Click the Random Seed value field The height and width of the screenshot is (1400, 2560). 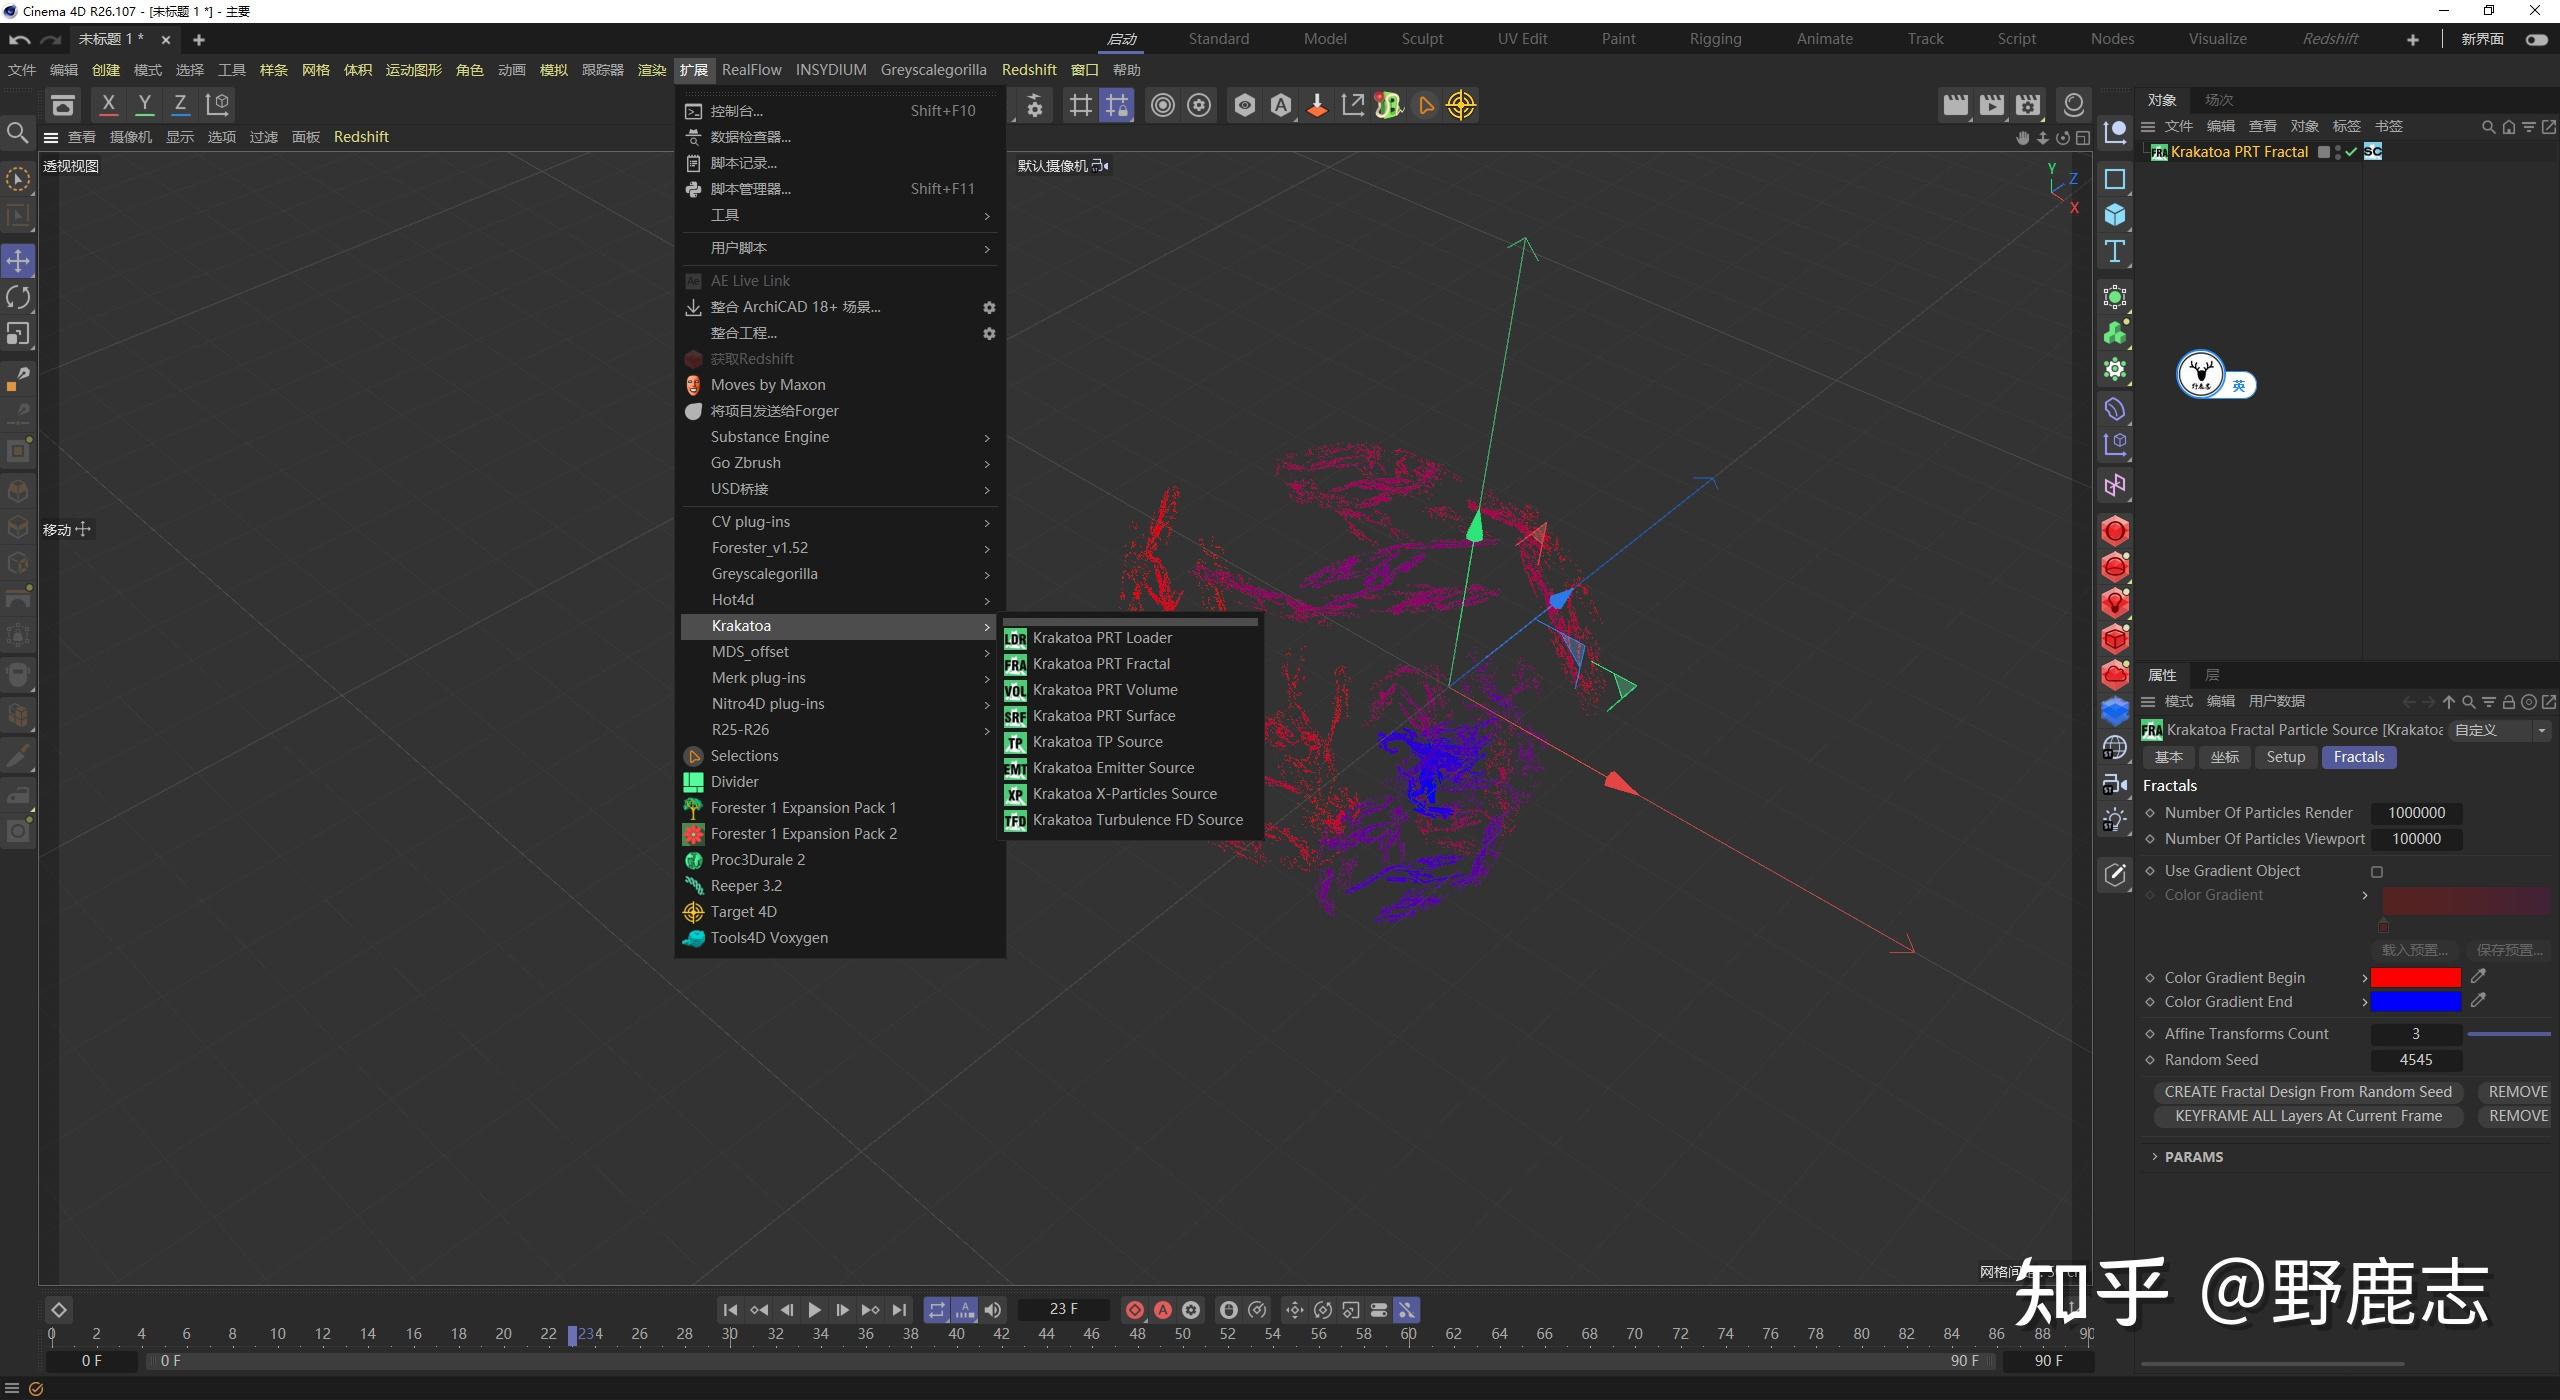tap(2417, 1059)
